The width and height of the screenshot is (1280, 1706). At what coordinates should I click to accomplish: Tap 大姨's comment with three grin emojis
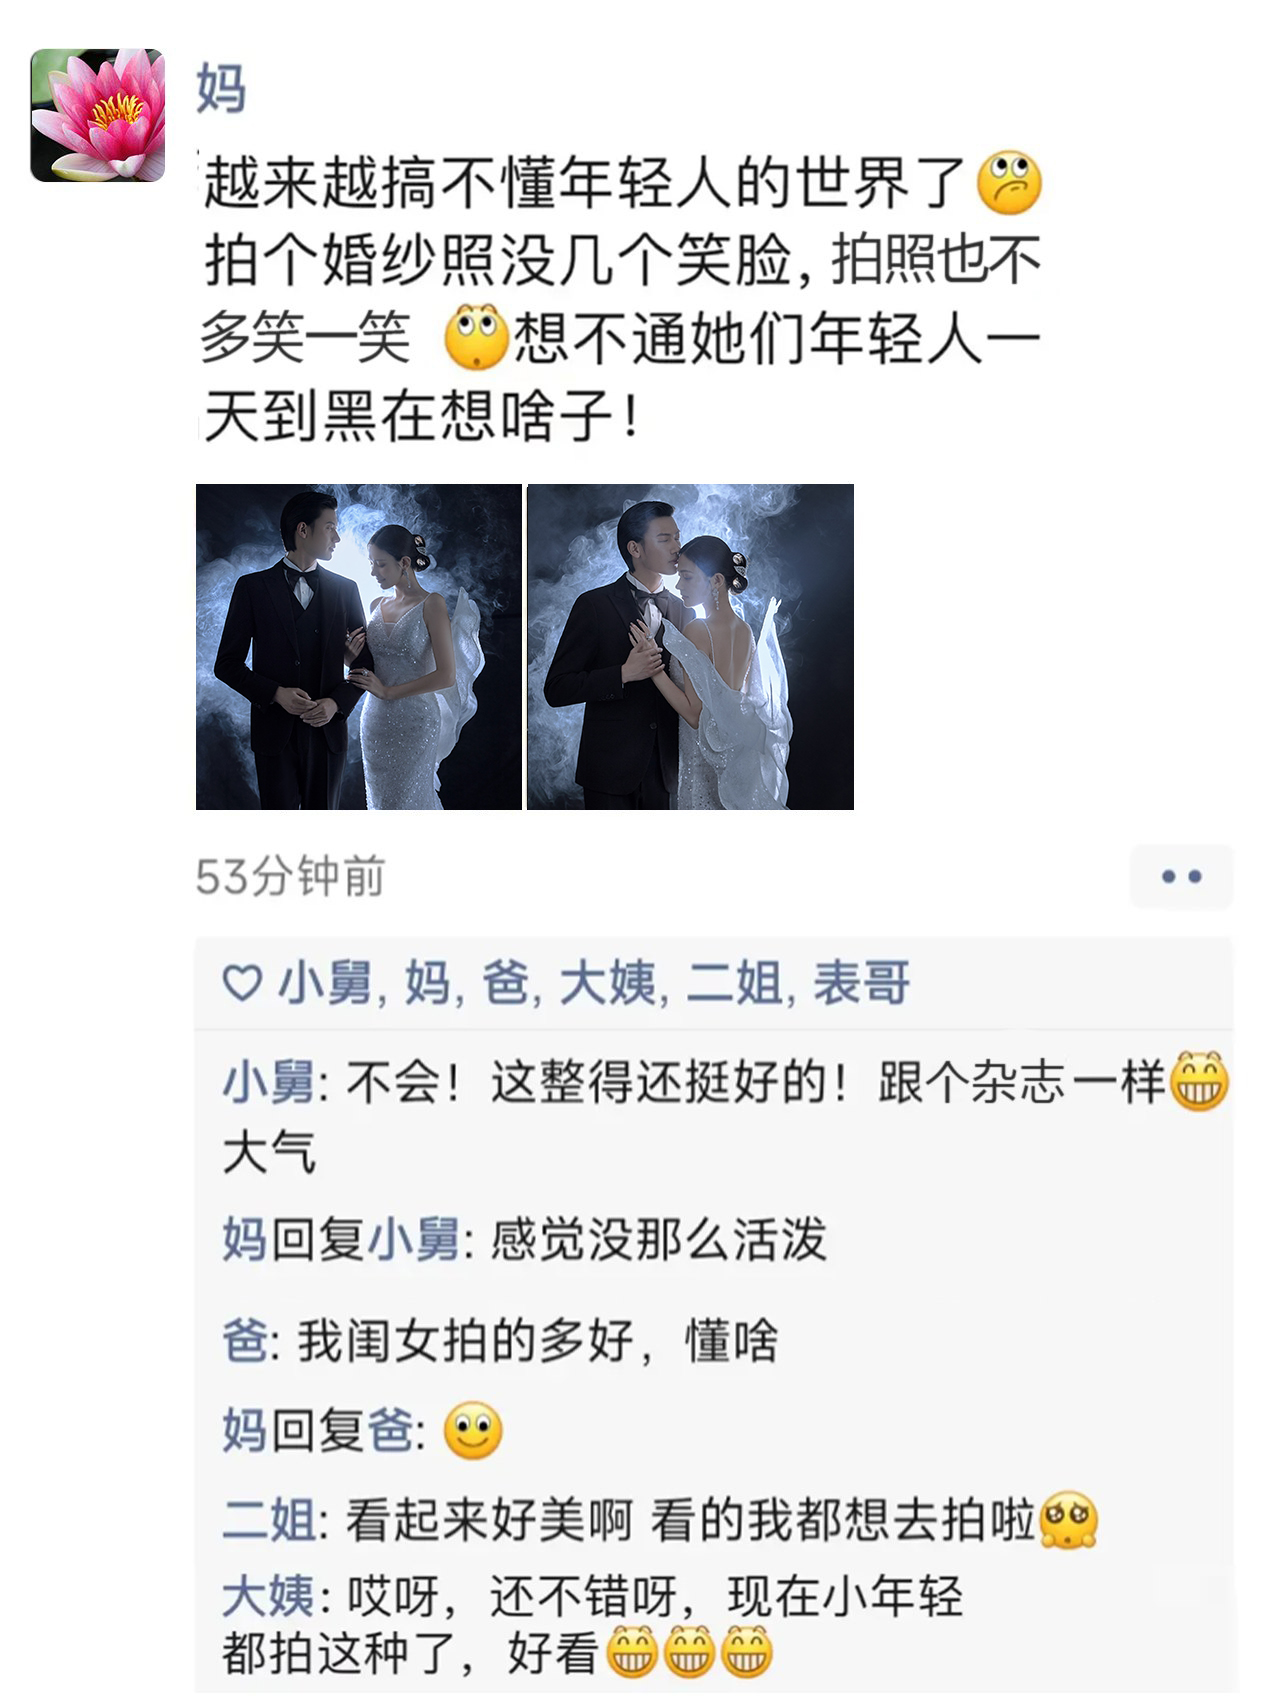pyautogui.click(x=592, y=1624)
